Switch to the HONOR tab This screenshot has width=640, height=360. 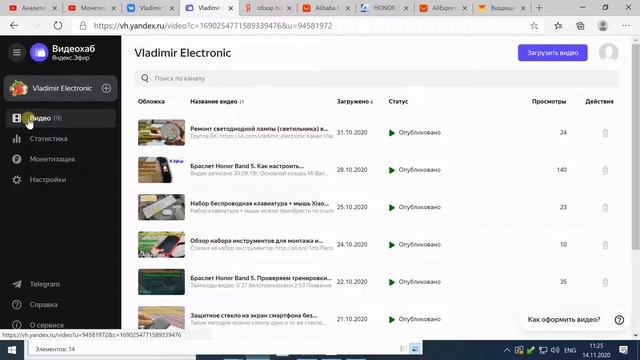(384, 8)
